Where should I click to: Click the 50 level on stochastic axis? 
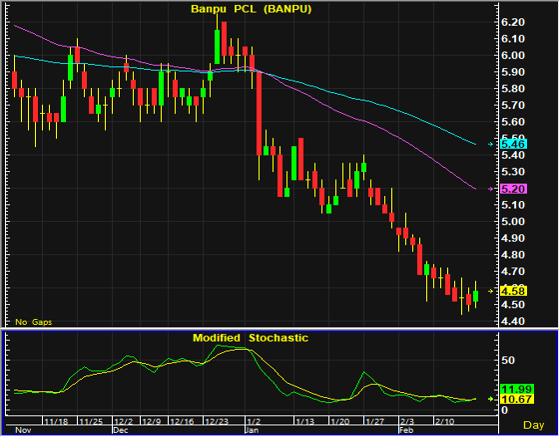coord(508,360)
